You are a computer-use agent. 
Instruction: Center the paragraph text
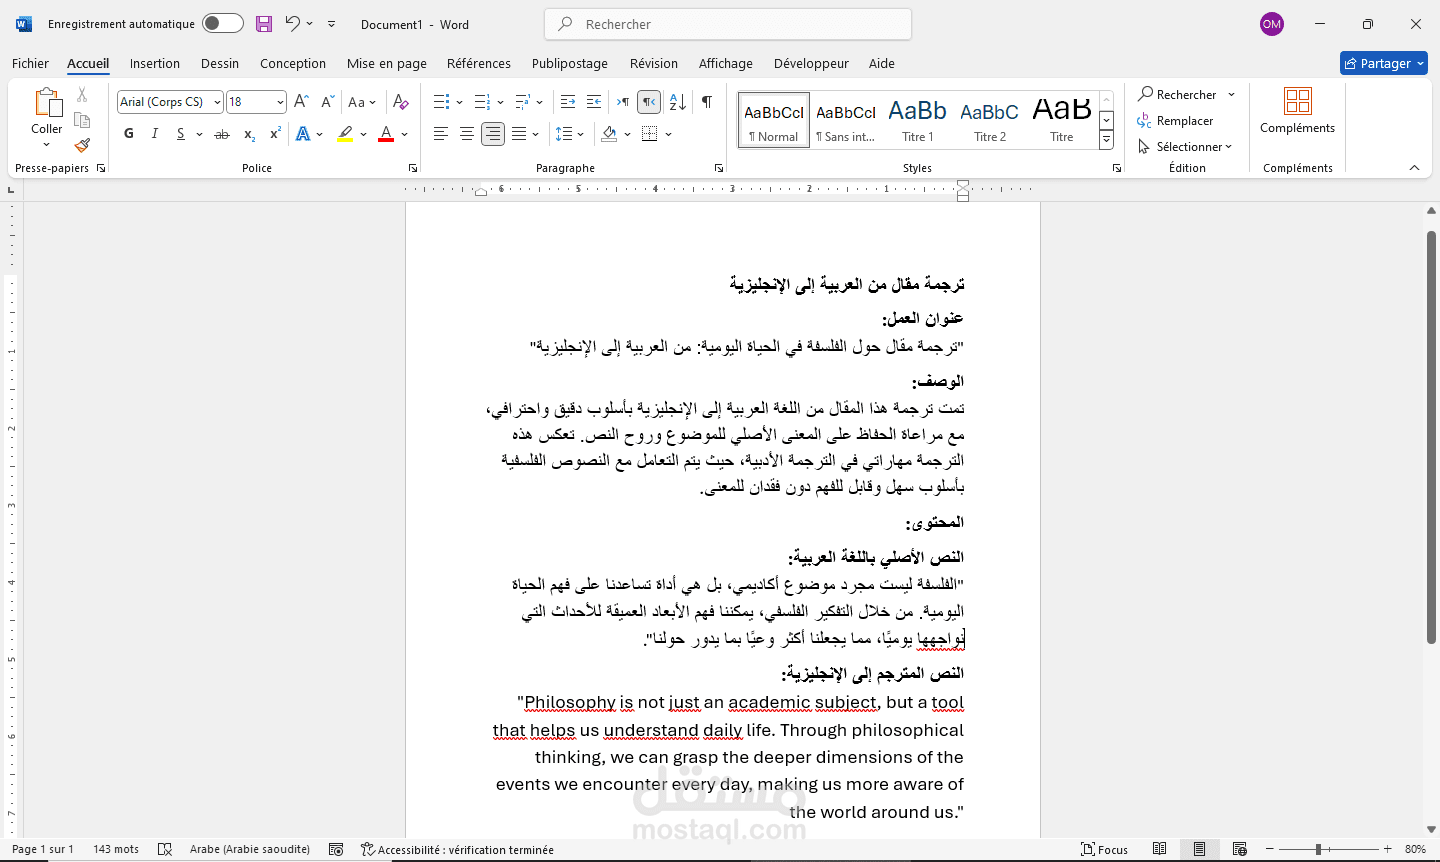(466, 134)
